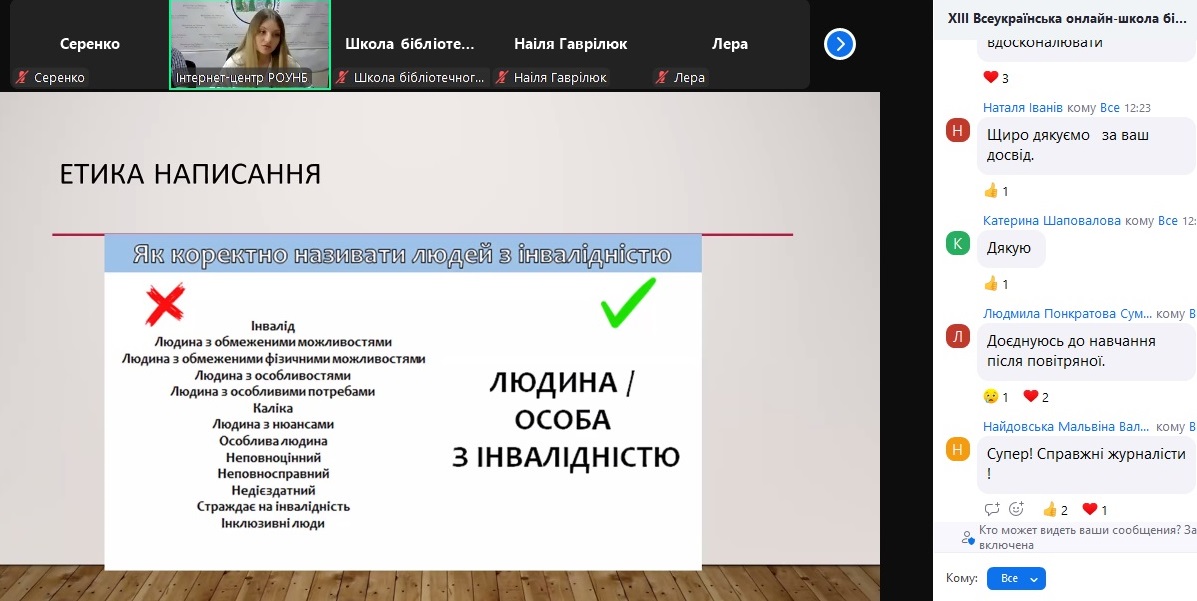The height and width of the screenshot is (601, 1197).
Task: Open the add reaction smiley under Супер message
Action: 1016,509
